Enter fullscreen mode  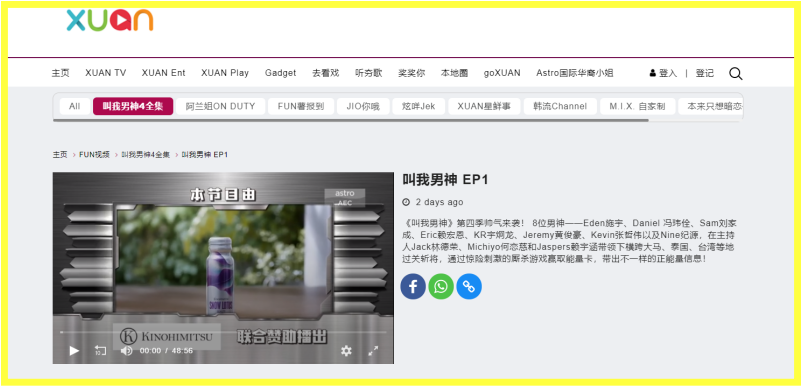[373, 351]
